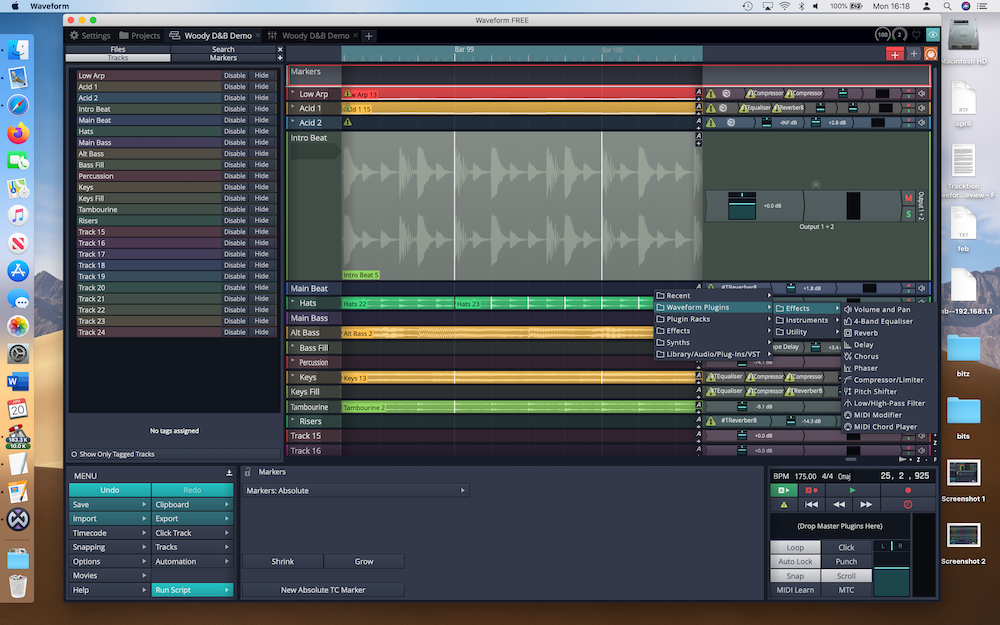Screen dimensions: 1000x625
Task: Toggle the Loop button
Action: point(795,547)
